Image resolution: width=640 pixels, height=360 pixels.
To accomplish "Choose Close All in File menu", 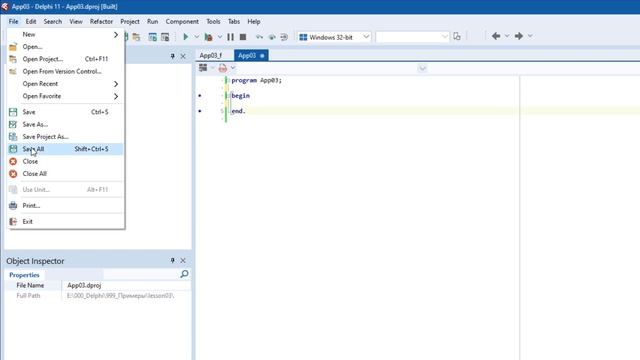I will point(65,174).
